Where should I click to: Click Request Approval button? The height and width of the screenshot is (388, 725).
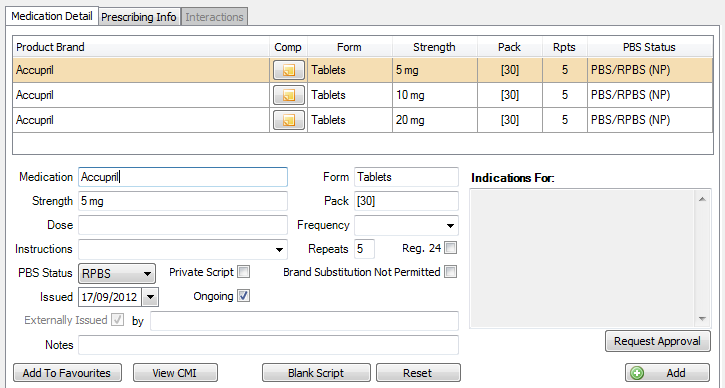[657, 341]
